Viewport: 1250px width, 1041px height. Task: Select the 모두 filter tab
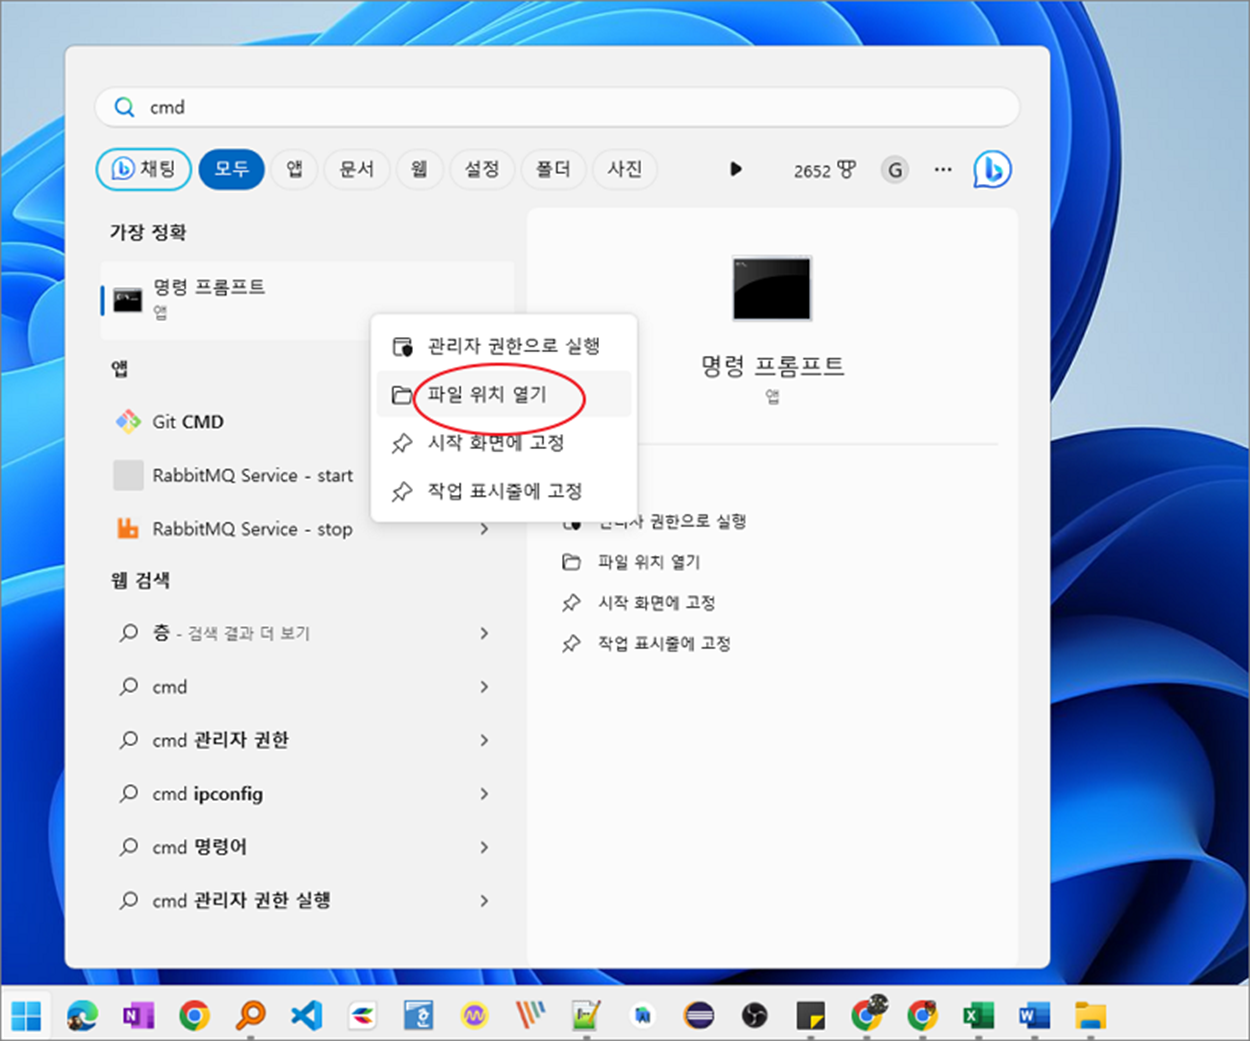click(231, 169)
